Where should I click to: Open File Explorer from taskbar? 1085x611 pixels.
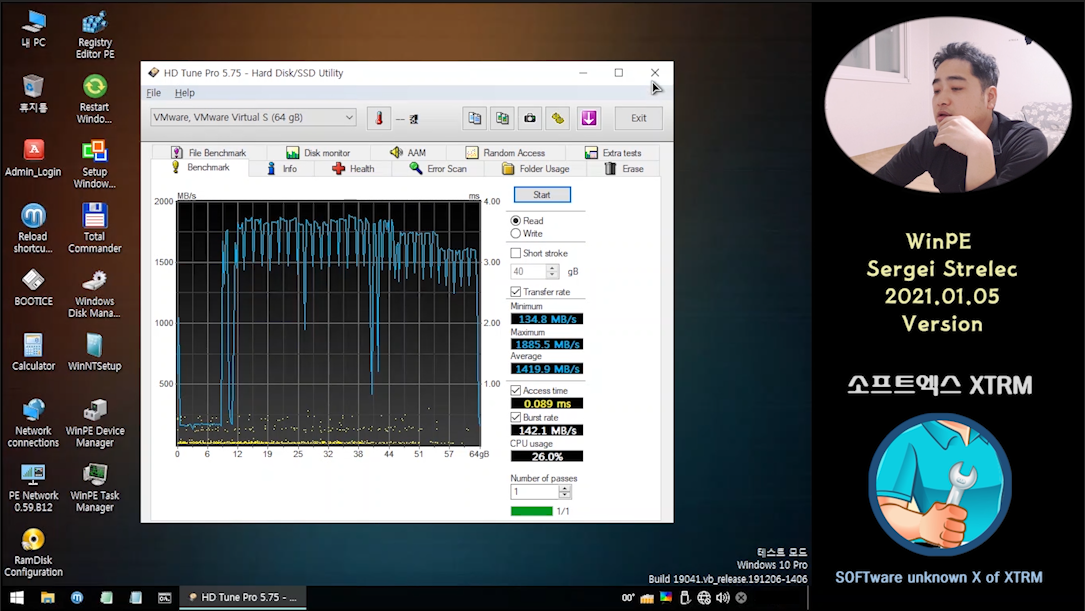click(x=48, y=597)
